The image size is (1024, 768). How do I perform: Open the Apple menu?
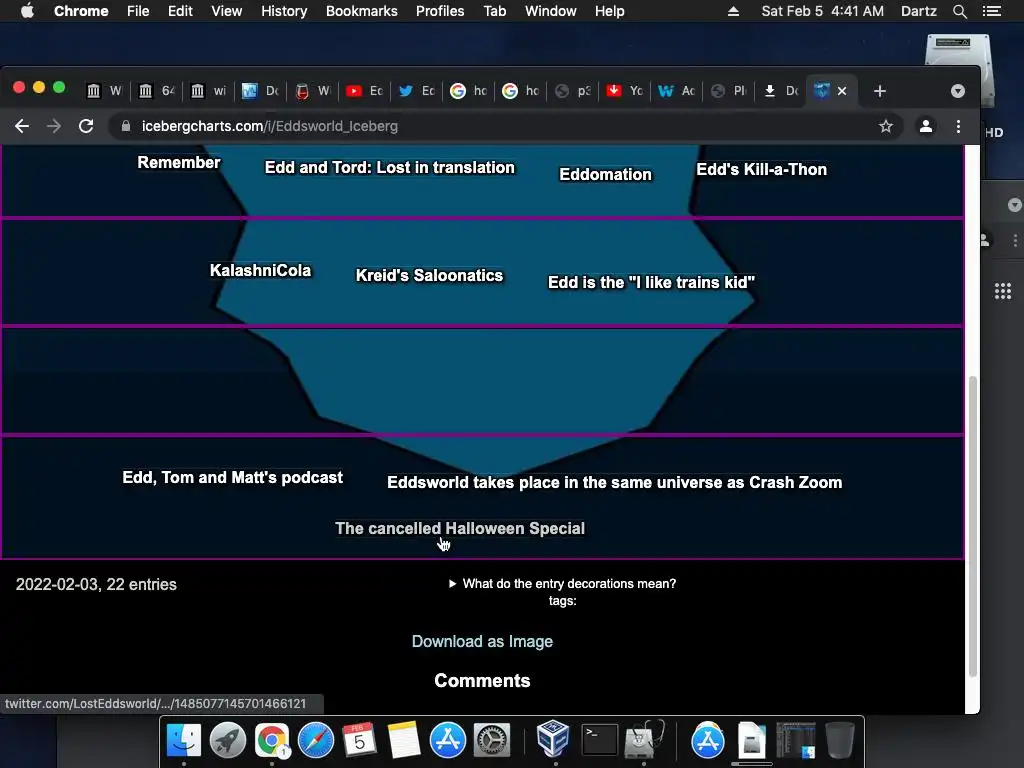(x=27, y=11)
